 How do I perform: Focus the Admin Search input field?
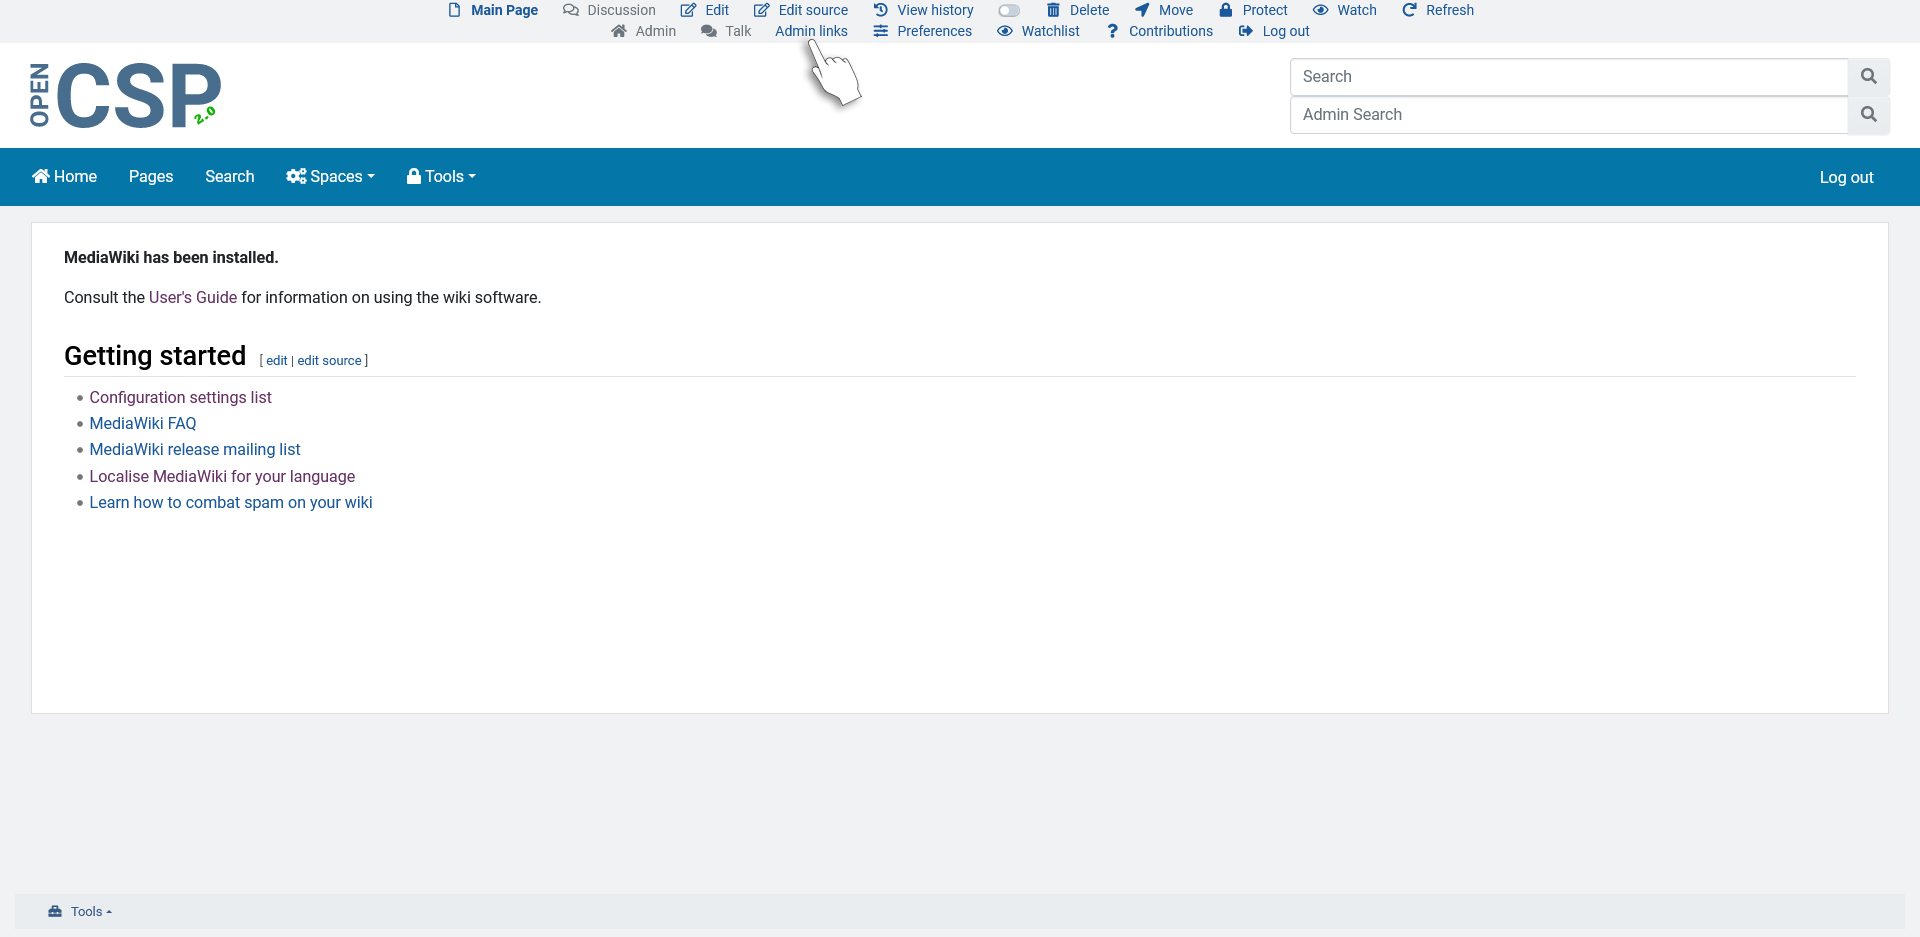[1568, 115]
